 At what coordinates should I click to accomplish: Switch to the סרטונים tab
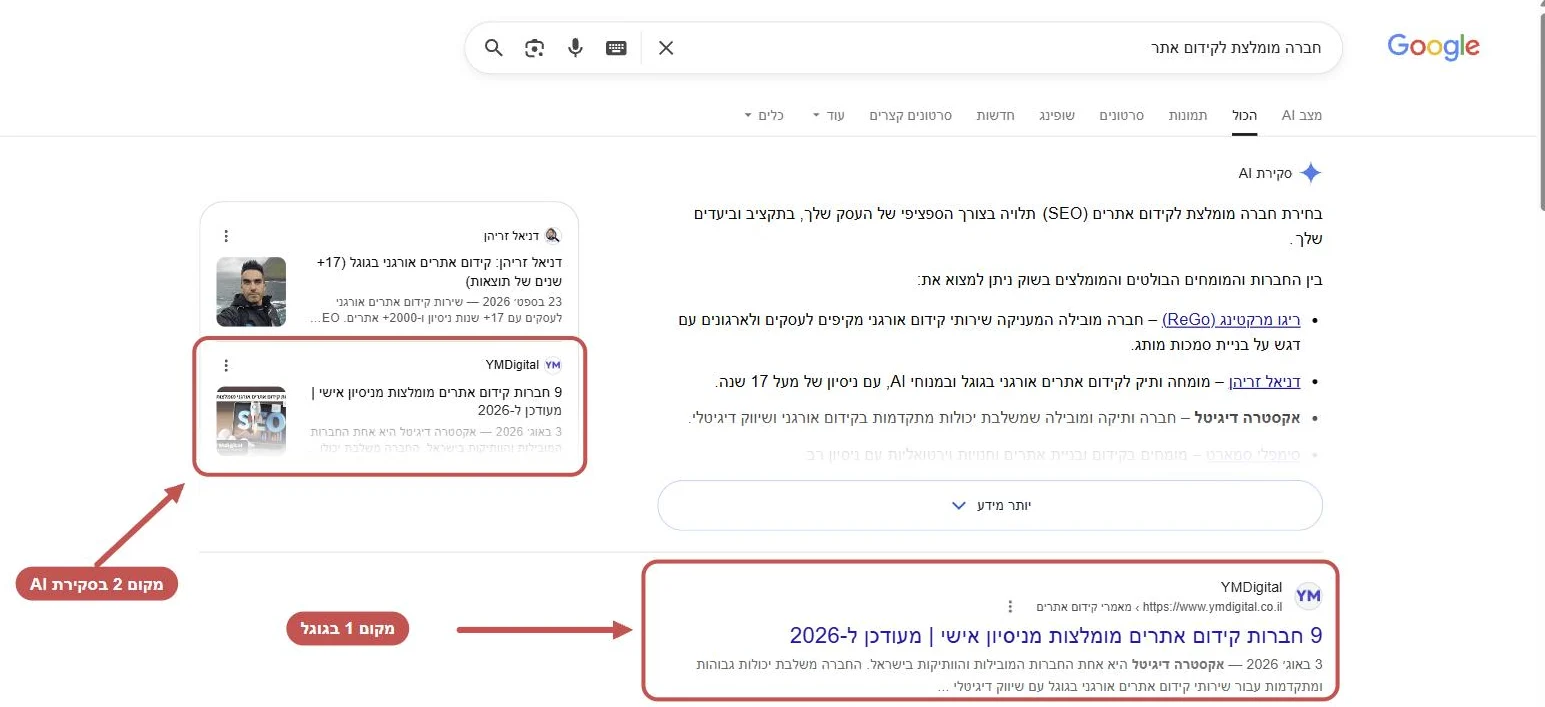[1122, 115]
